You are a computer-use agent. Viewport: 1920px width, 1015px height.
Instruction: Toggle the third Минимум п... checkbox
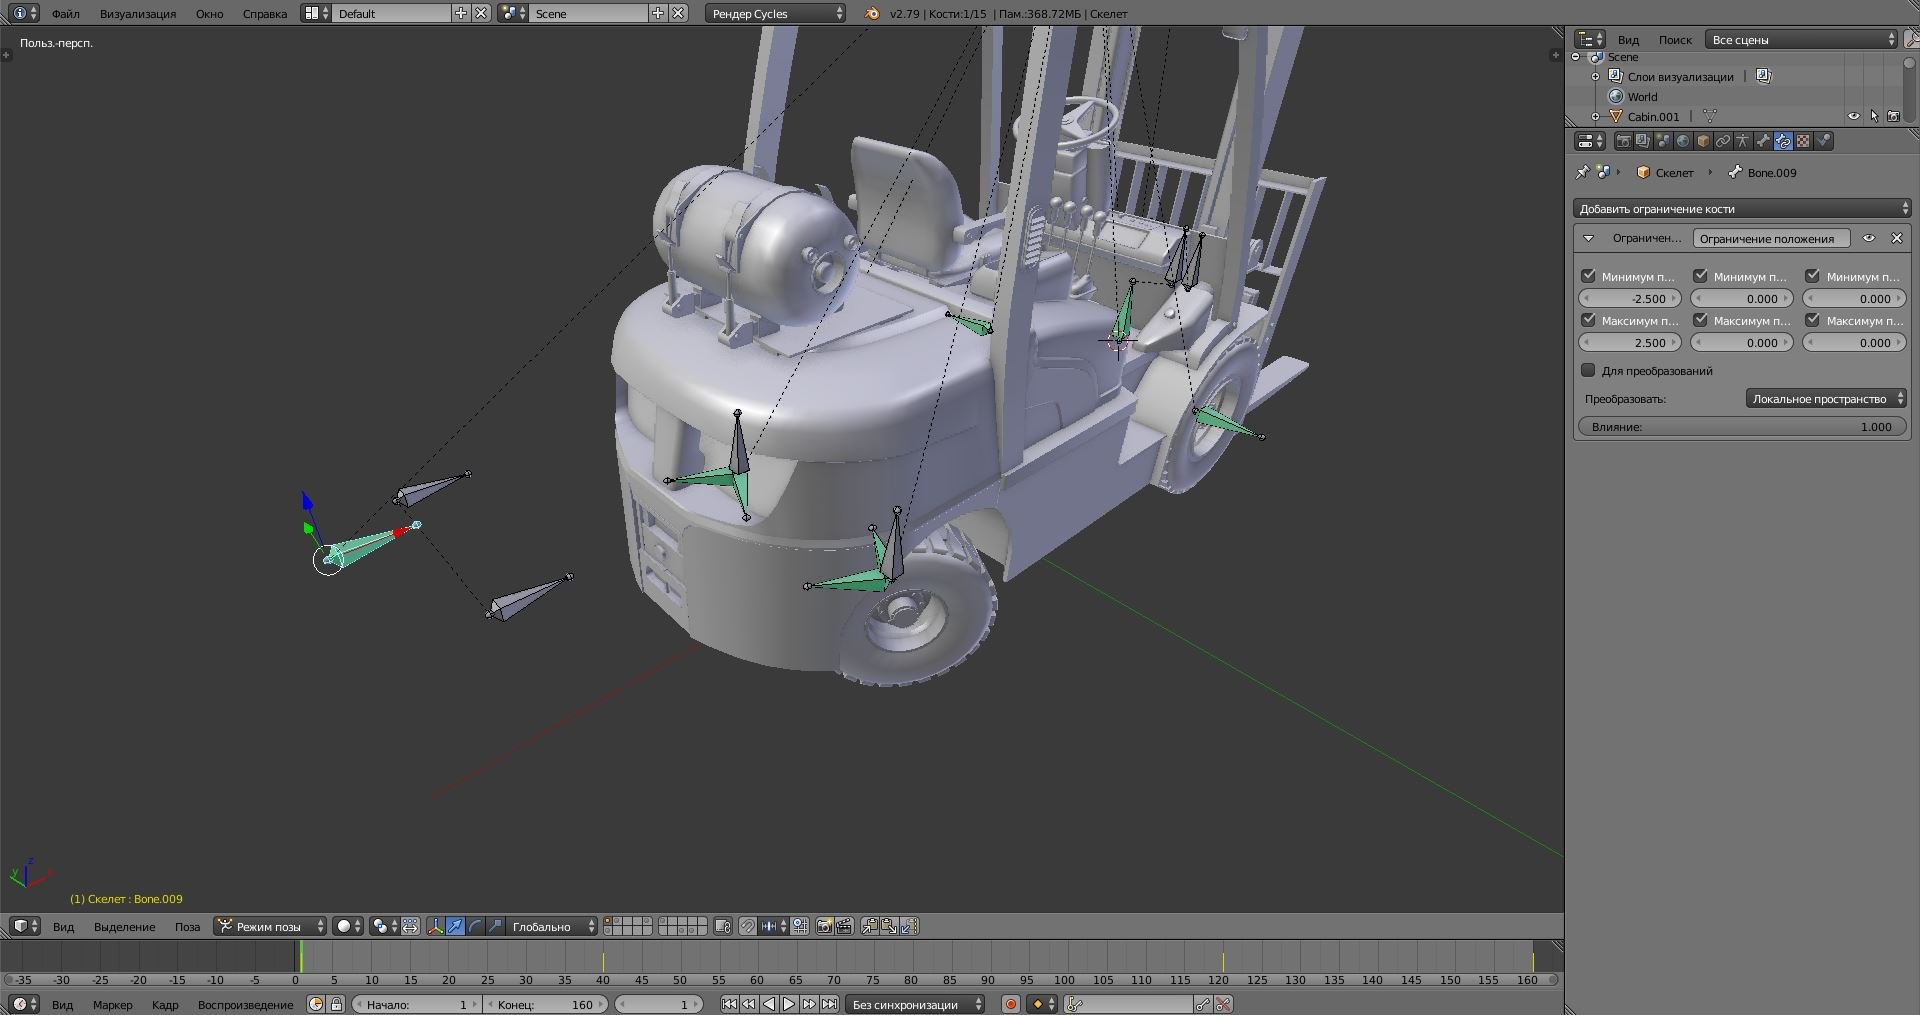click(x=1812, y=276)
